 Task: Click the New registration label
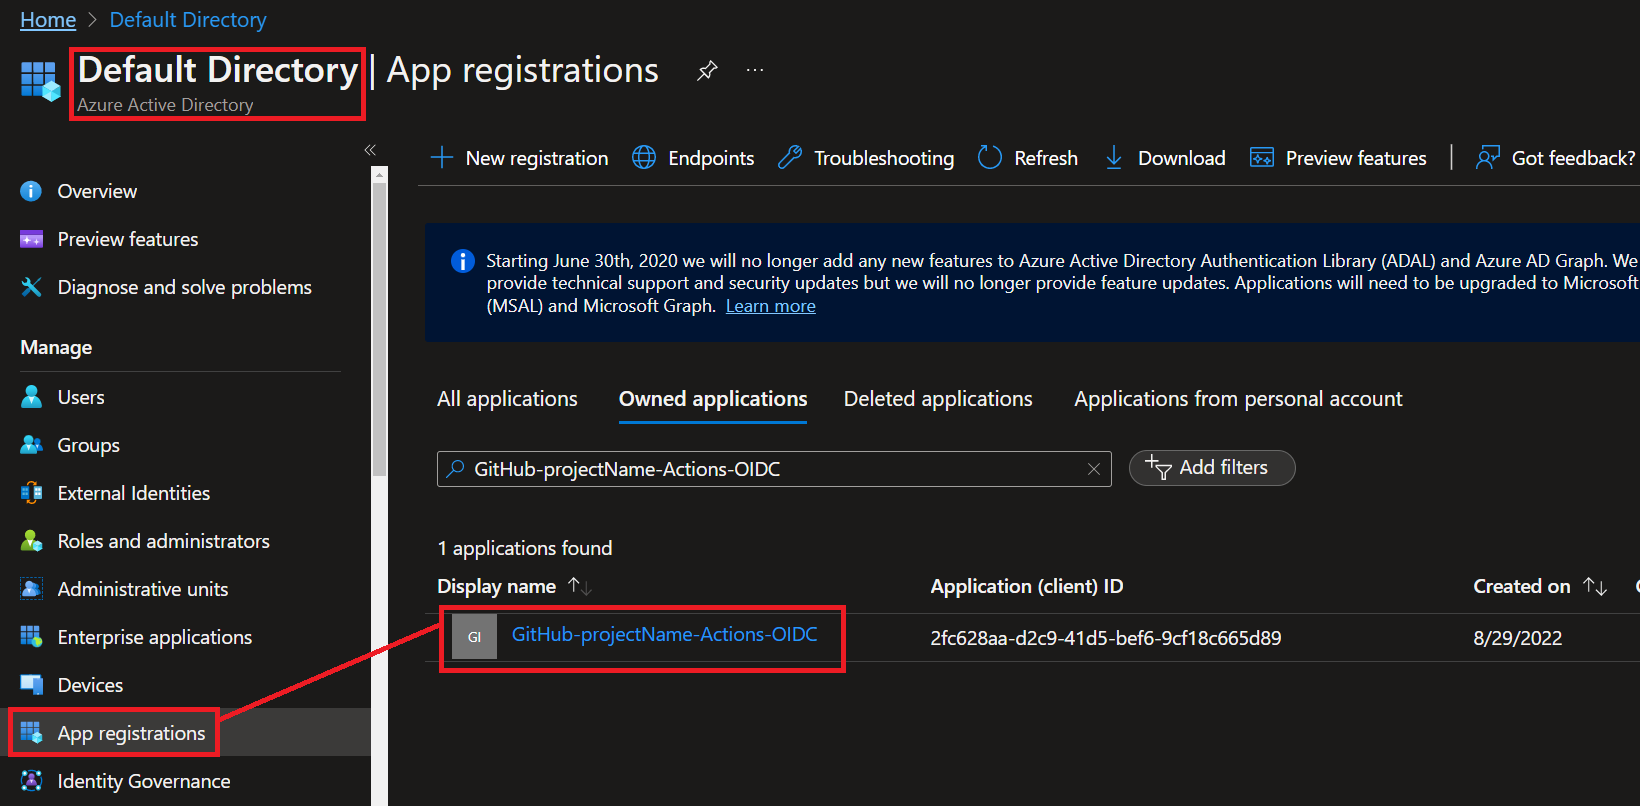coord(537,158)
